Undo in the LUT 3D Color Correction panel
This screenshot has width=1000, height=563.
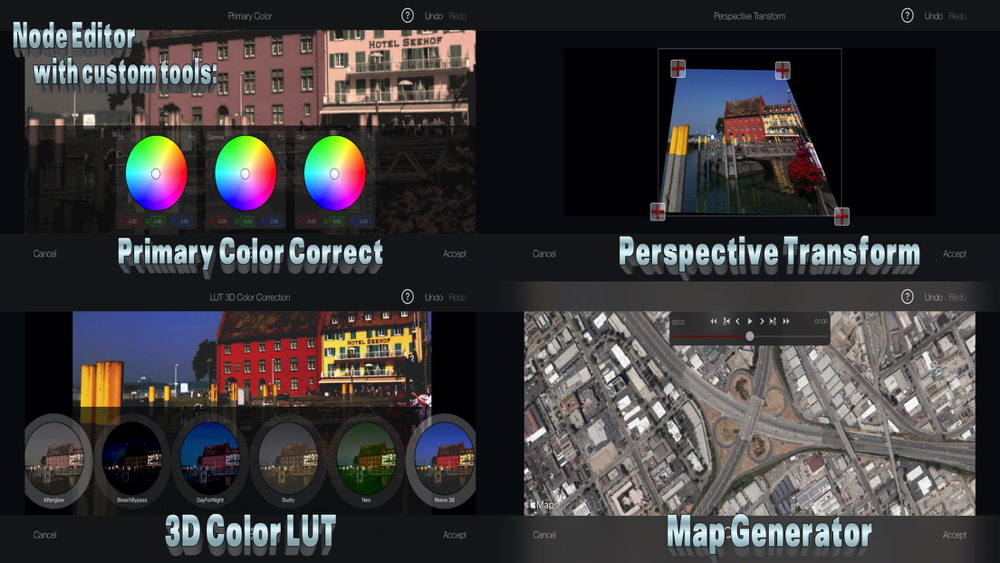click(434, 297)
